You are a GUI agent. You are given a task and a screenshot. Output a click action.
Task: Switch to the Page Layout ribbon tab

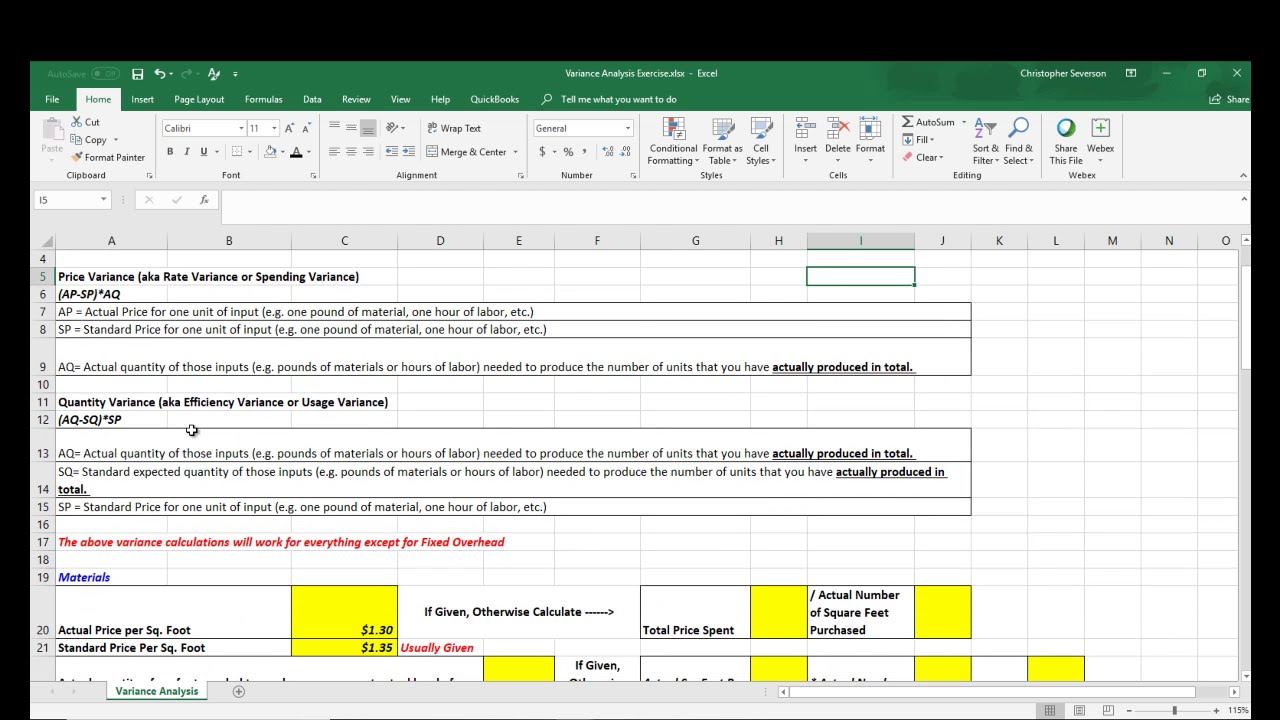(199, 99)
